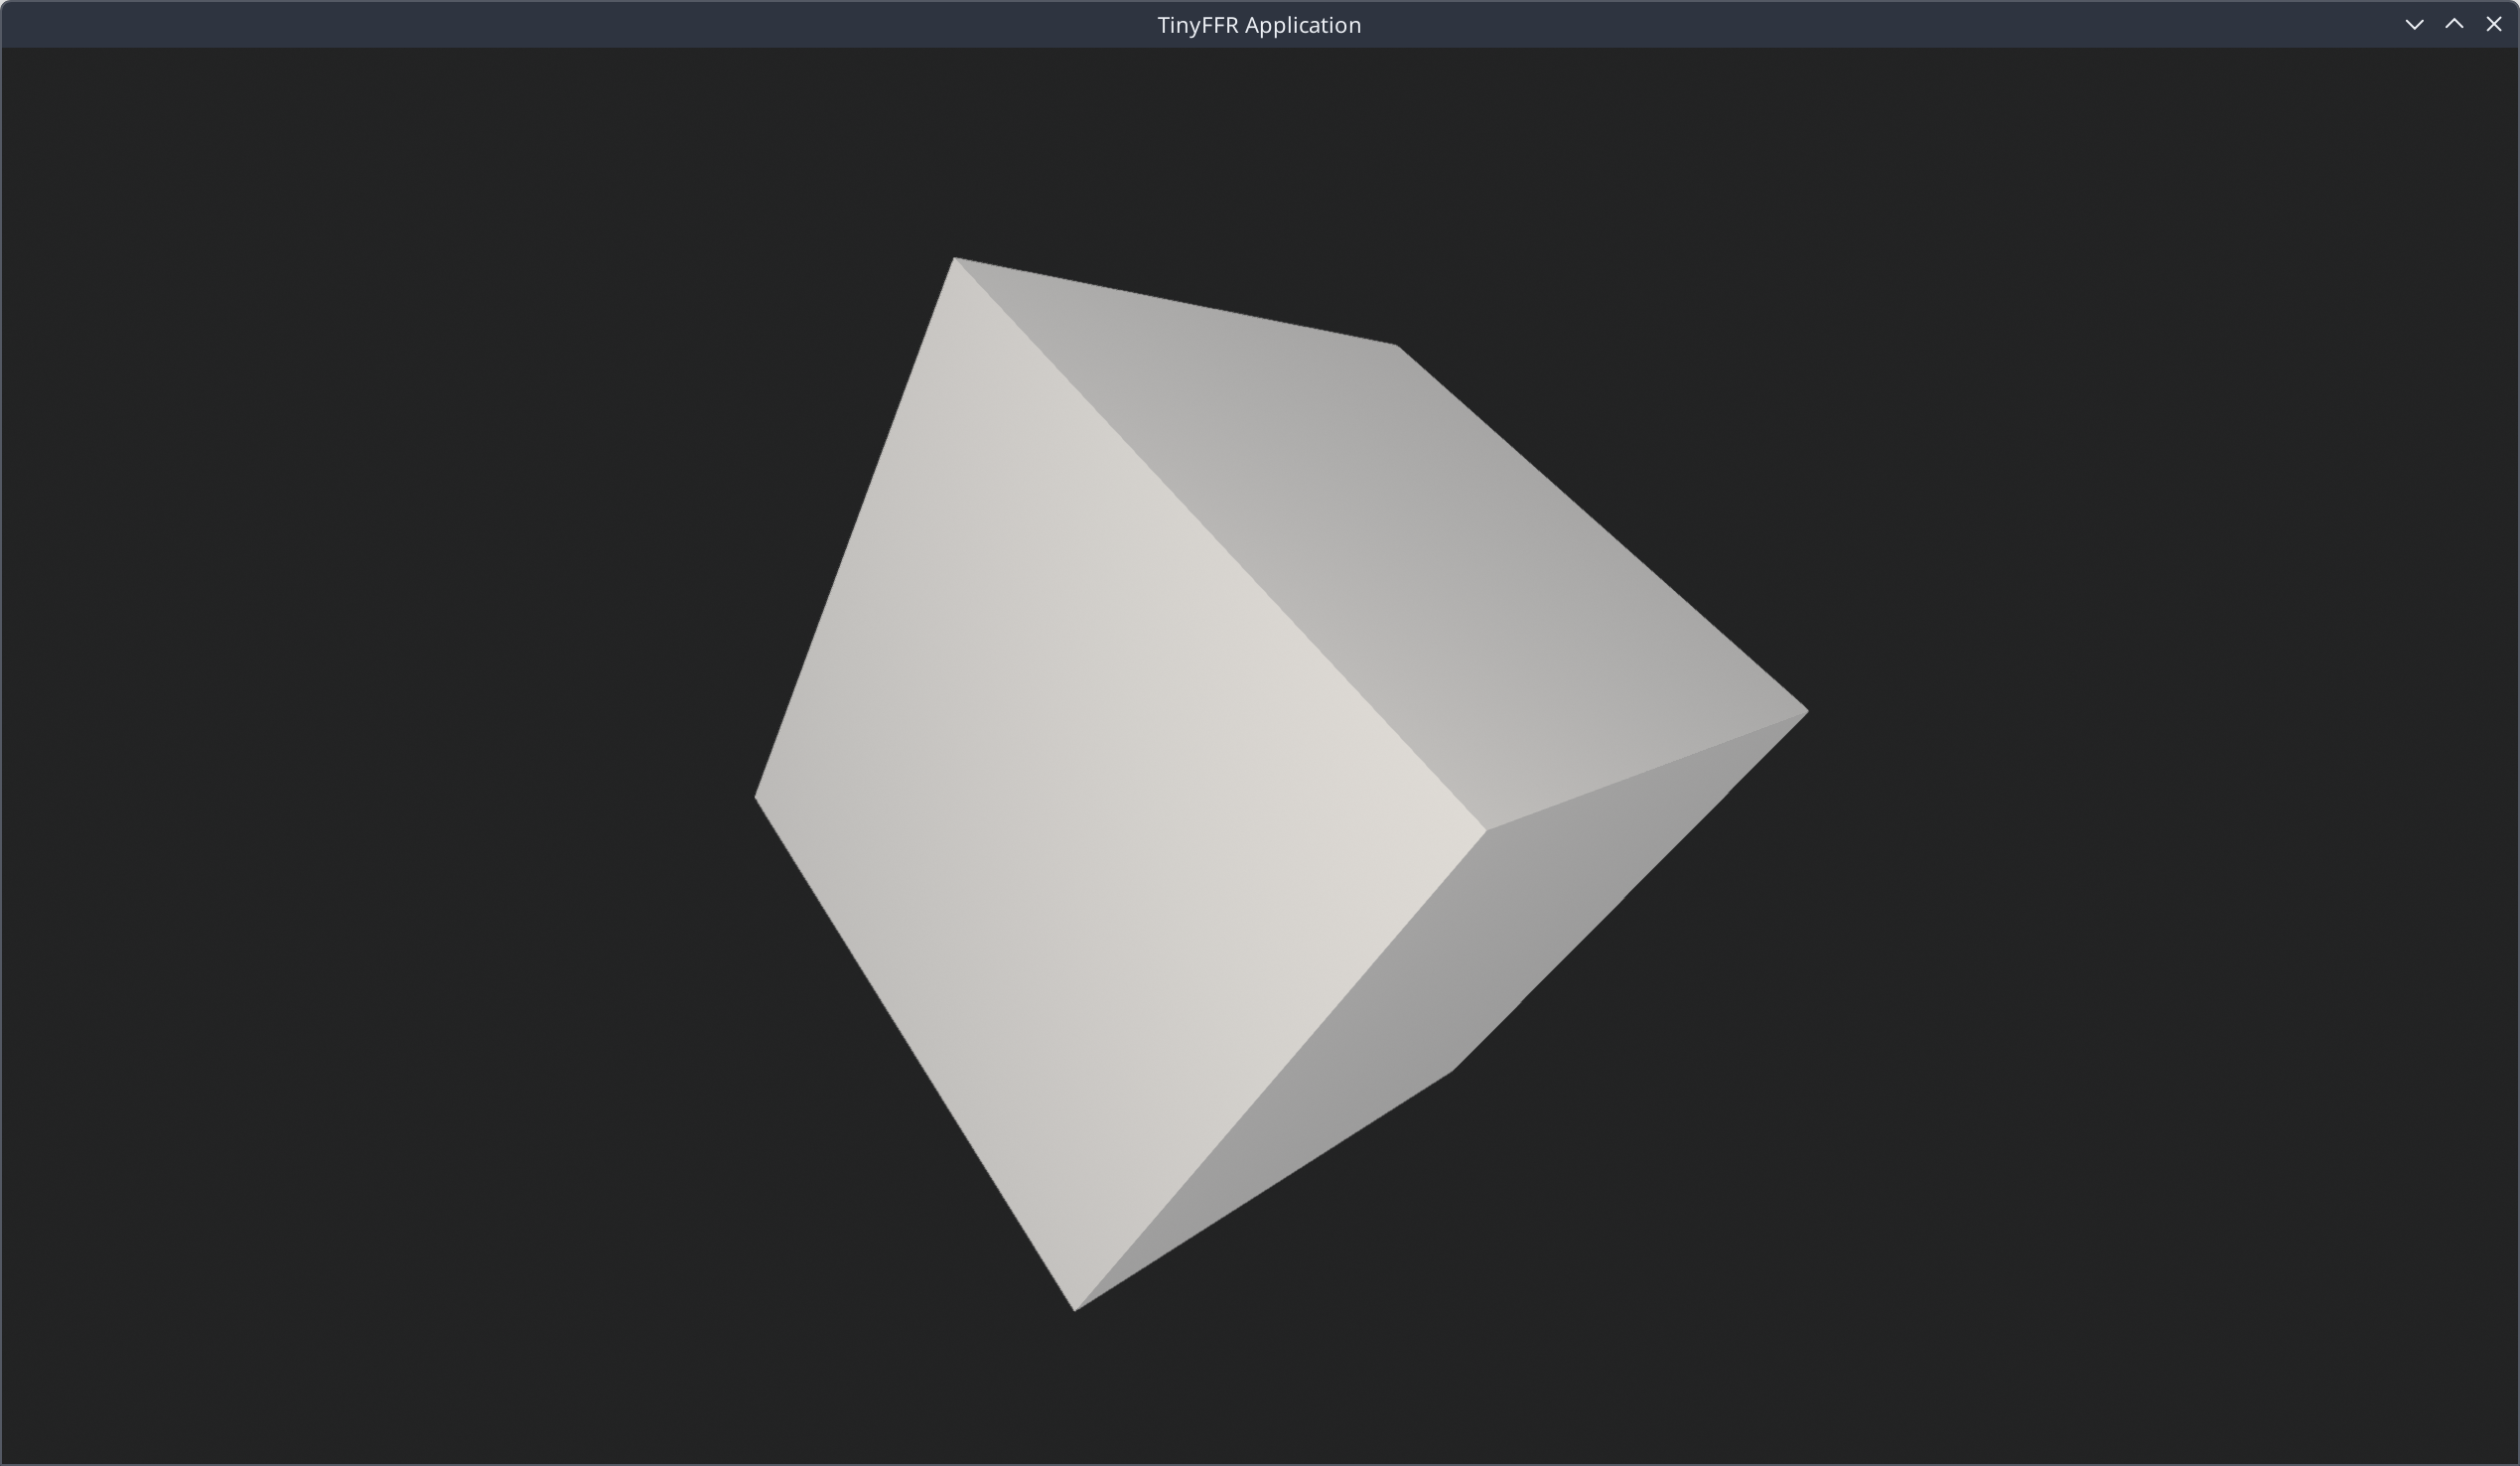Close the TinyFFR Application window
The image size is (2520, 1466).
tap(2493, 25)
